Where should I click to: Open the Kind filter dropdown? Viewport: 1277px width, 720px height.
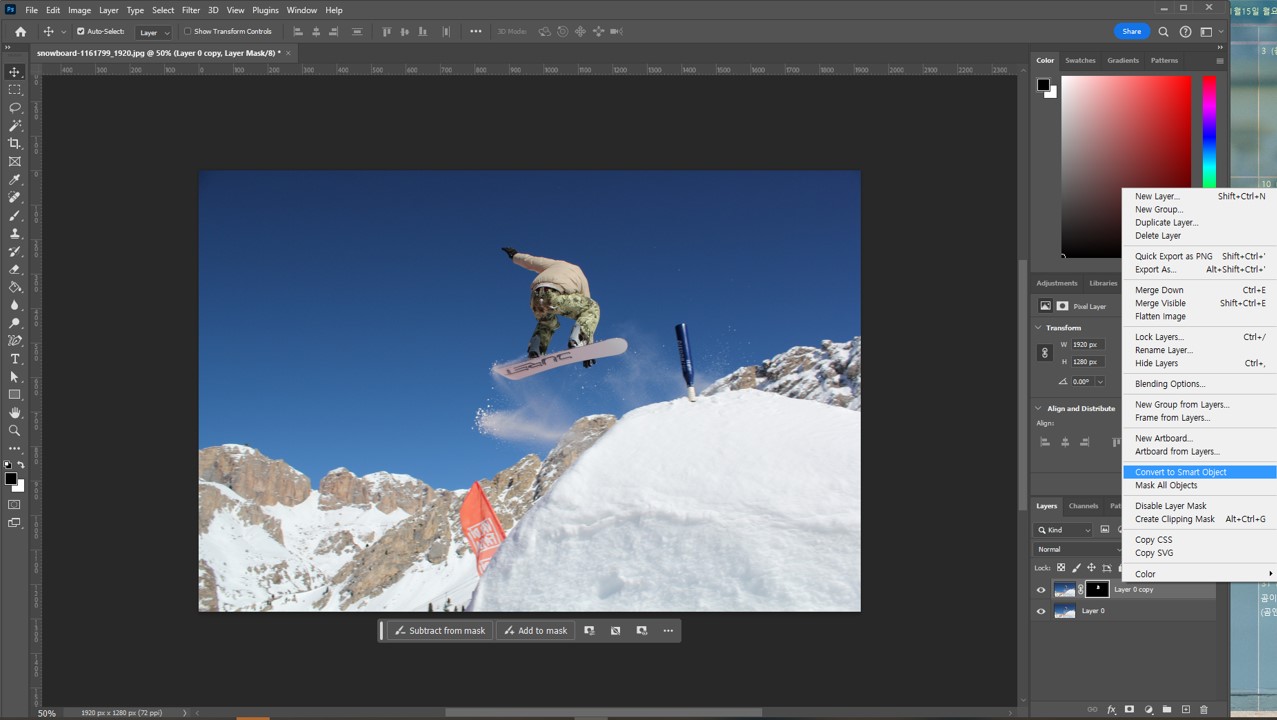coord(1064,530)
